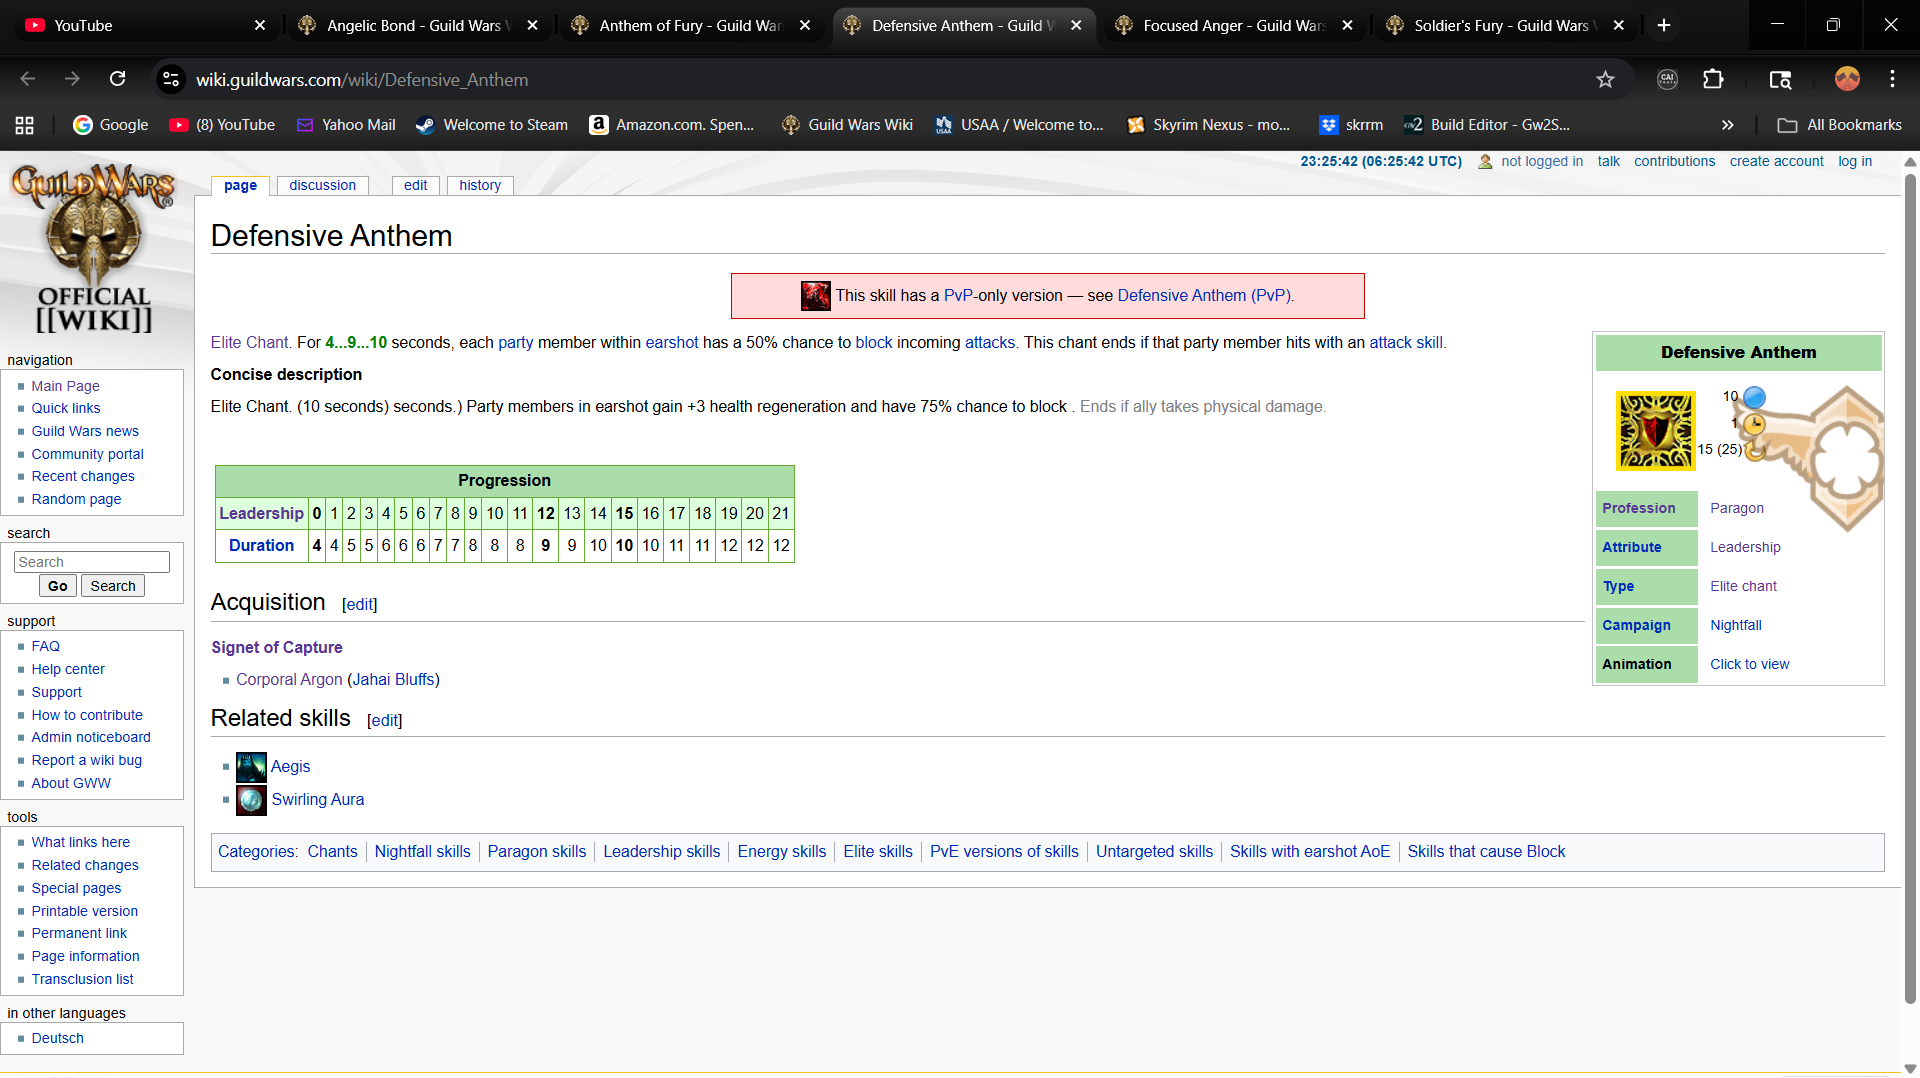This screenshot has width=1920, height=1078.
Task: Open the Random page sidebar link
Action: pos(76,500)
